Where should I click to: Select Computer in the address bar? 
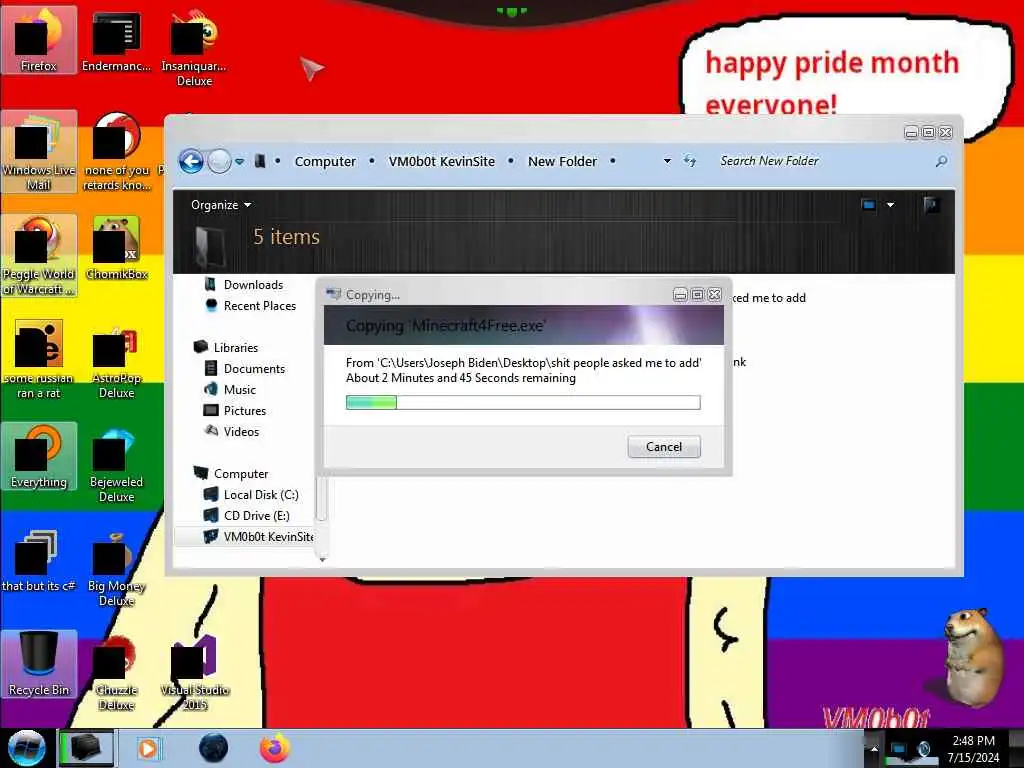coord(325,161)
